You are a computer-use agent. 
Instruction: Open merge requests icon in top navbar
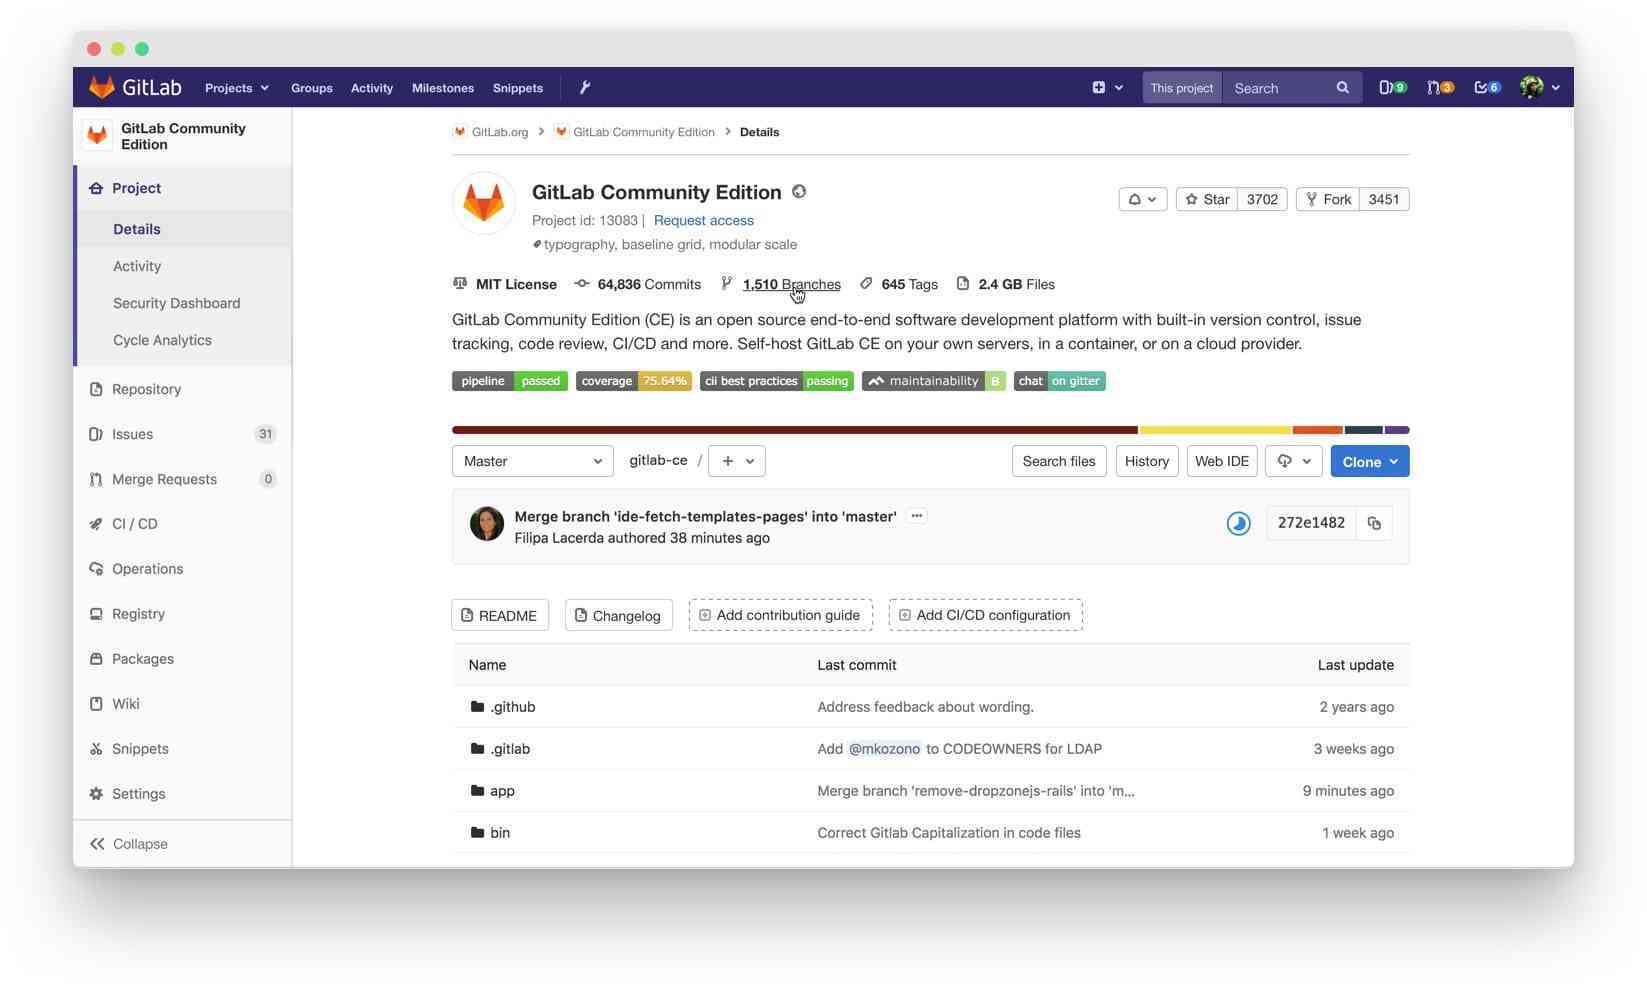coord(1439,88)
